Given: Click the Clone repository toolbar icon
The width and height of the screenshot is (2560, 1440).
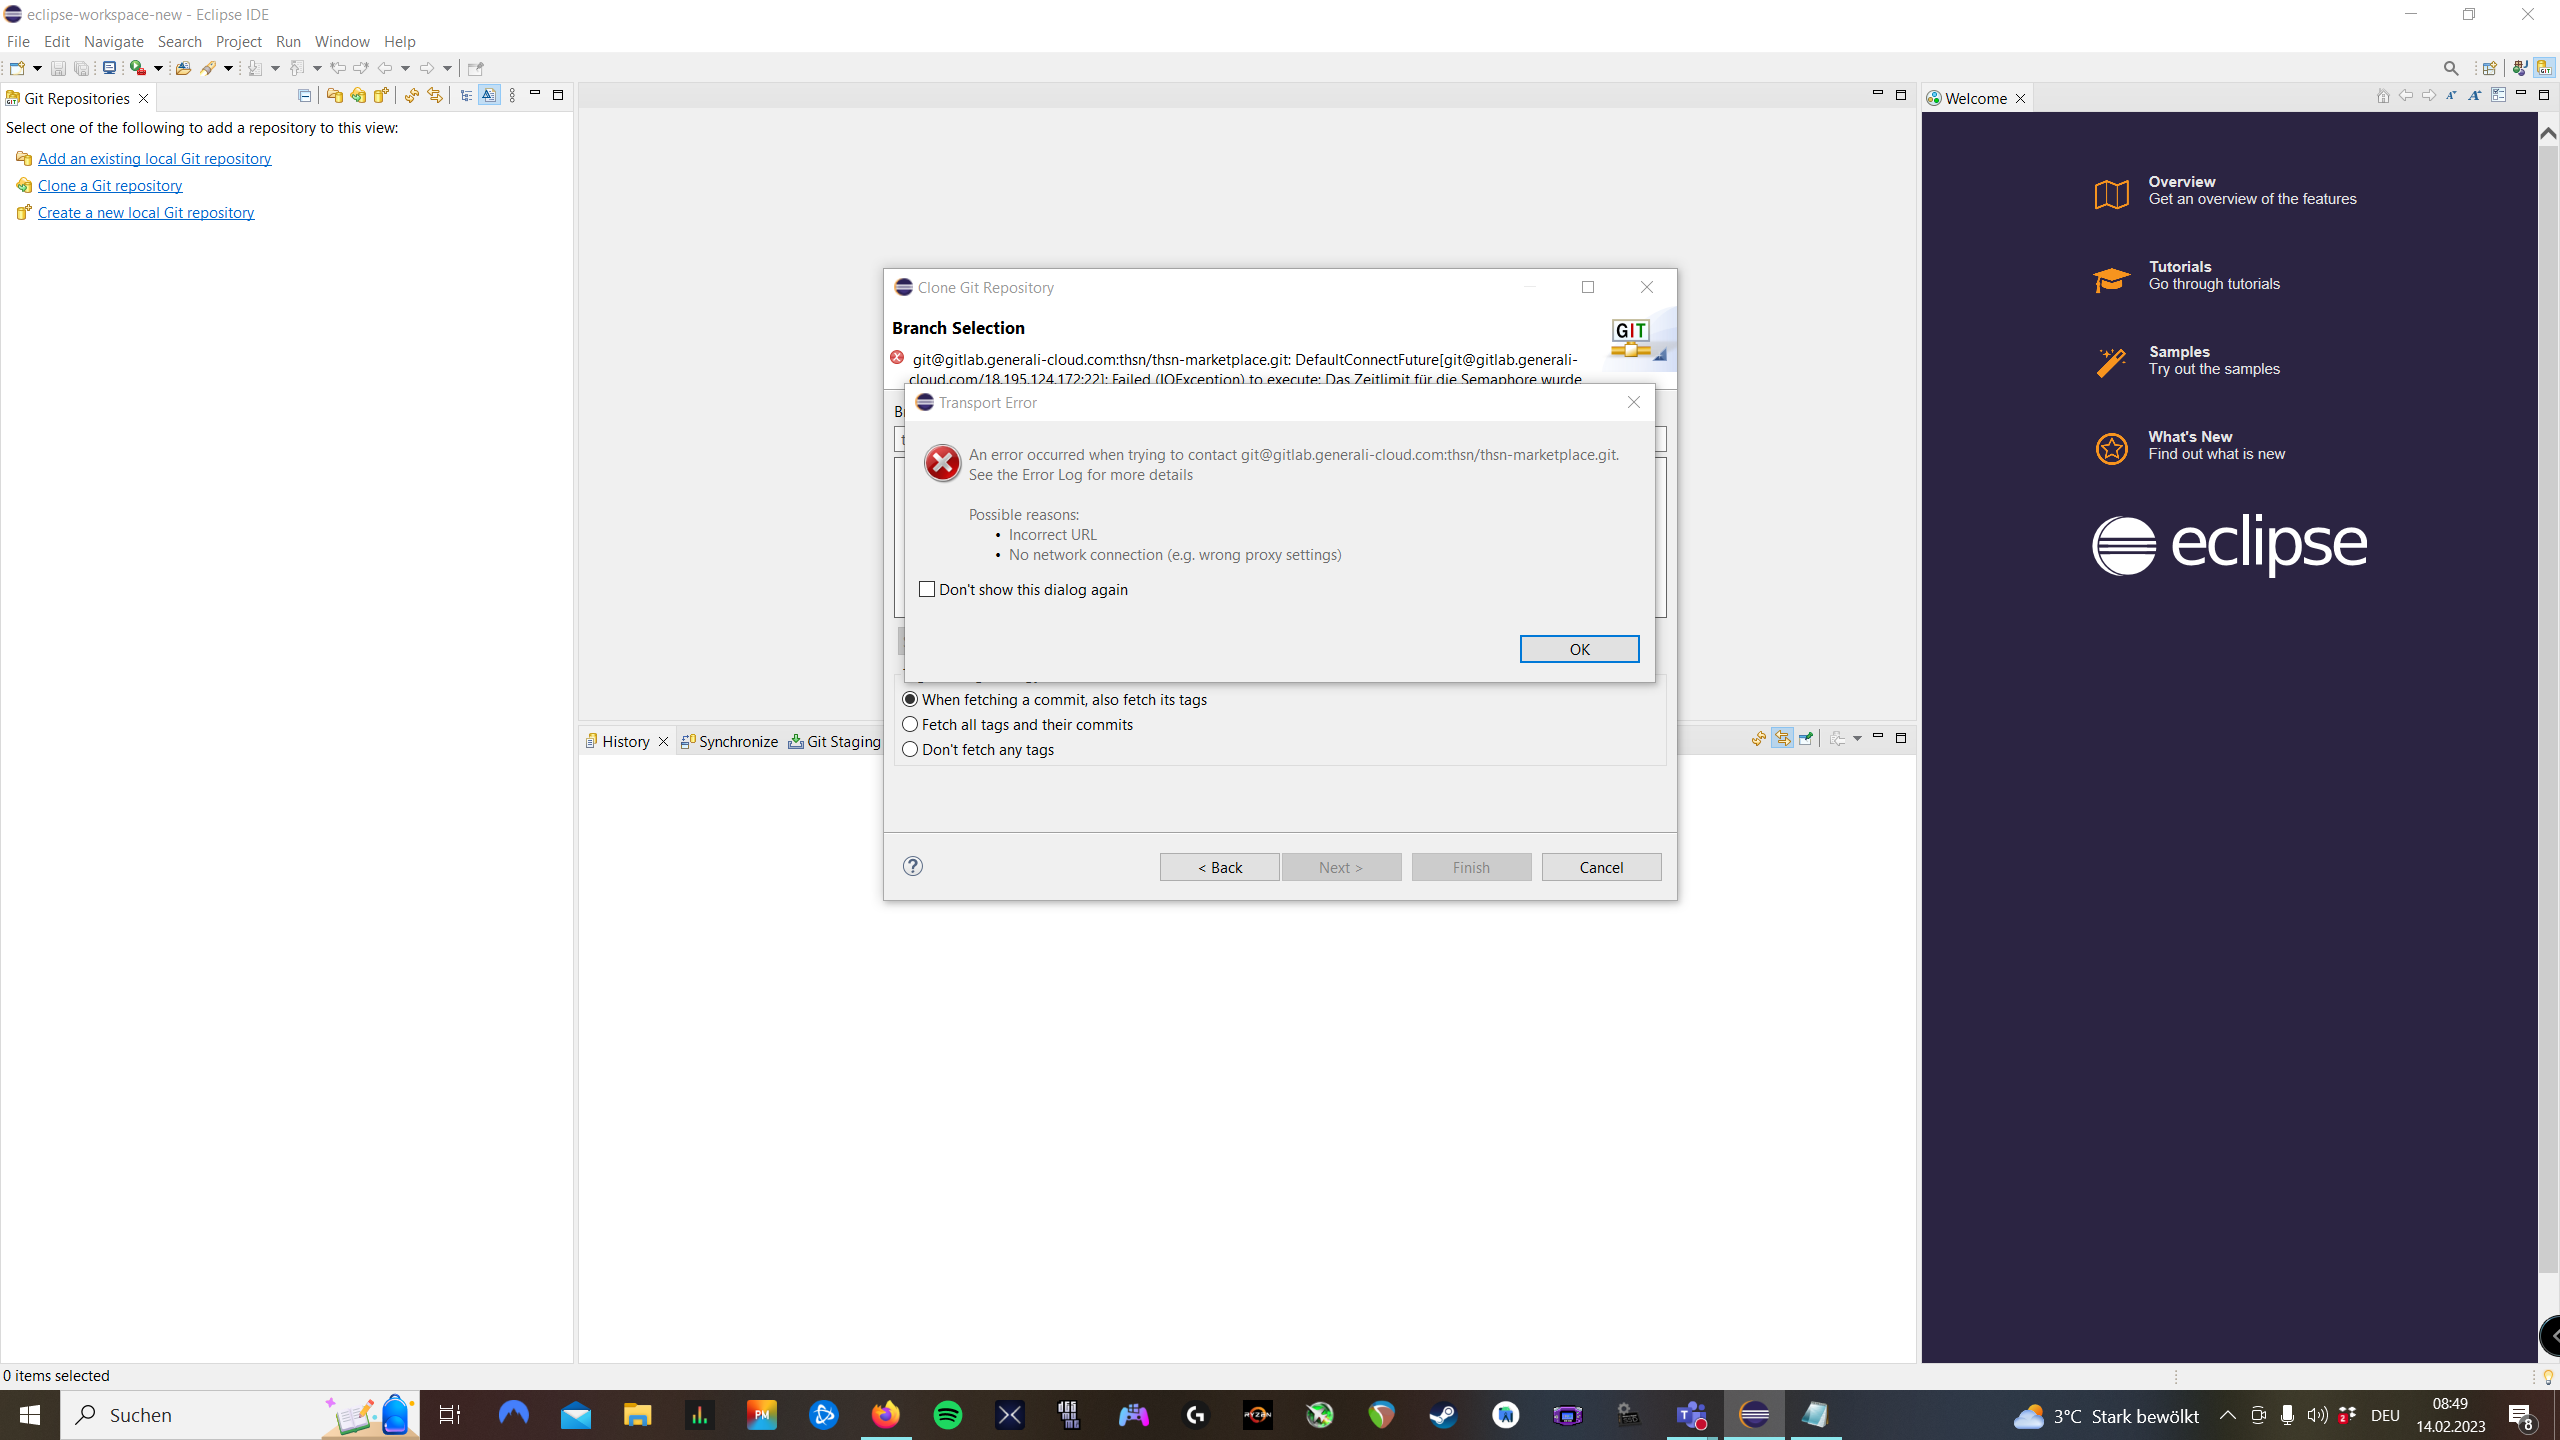Looking at the screenshot, I should [357, 96].
